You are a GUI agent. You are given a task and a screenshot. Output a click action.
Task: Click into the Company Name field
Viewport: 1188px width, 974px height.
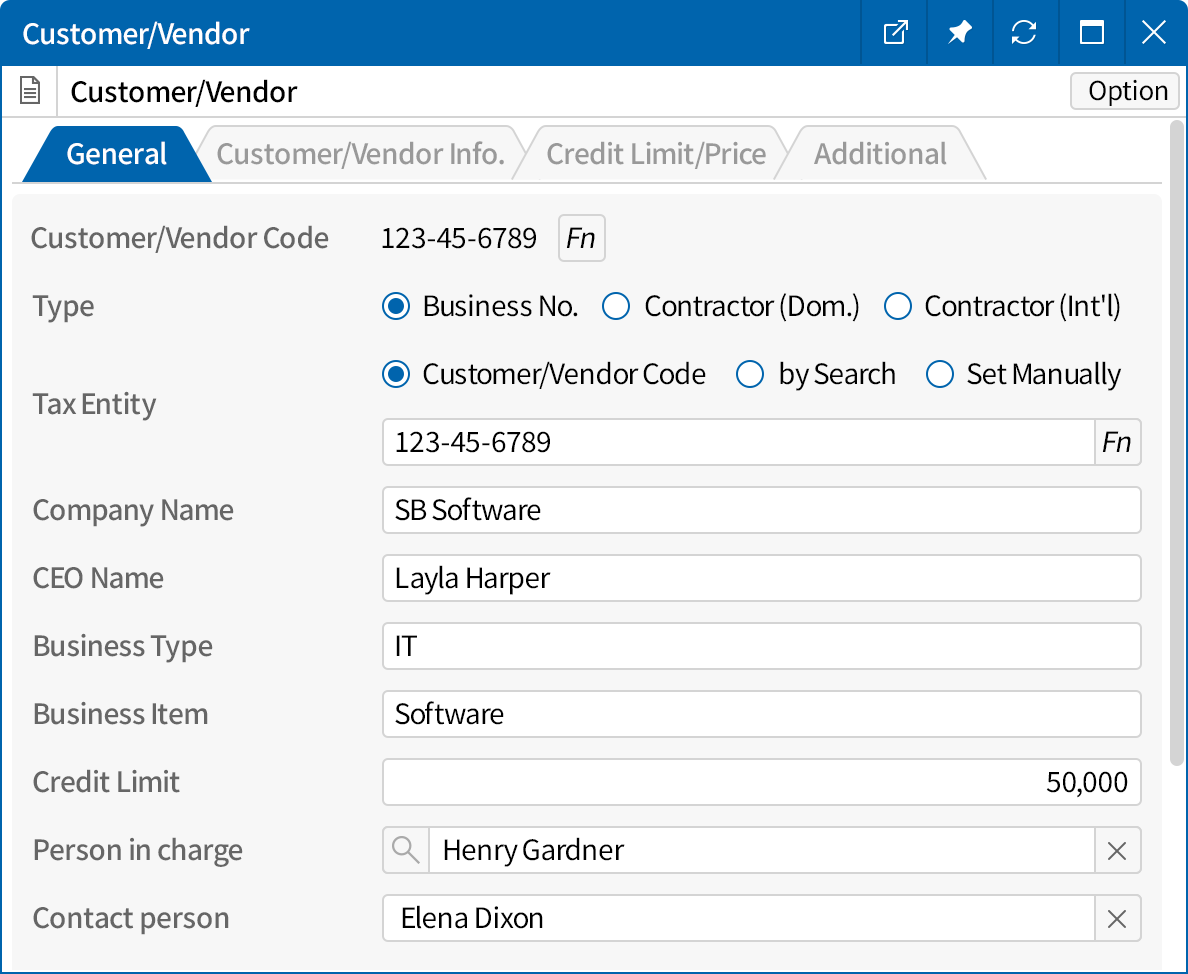(761, 510)
